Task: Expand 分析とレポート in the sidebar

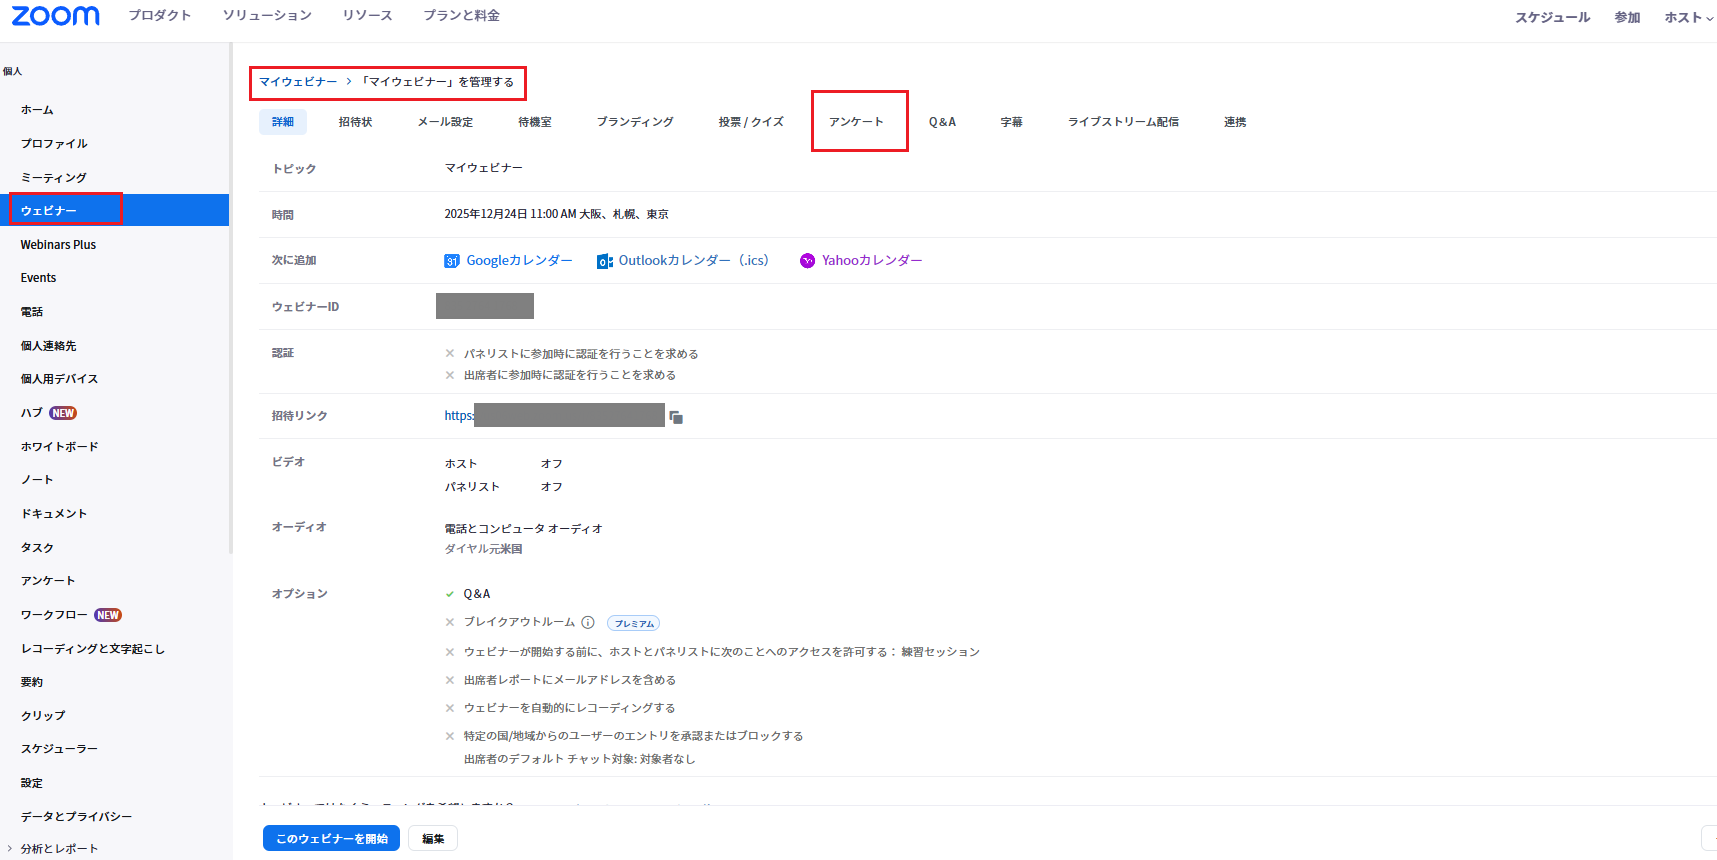Action: tap(10, 849)
